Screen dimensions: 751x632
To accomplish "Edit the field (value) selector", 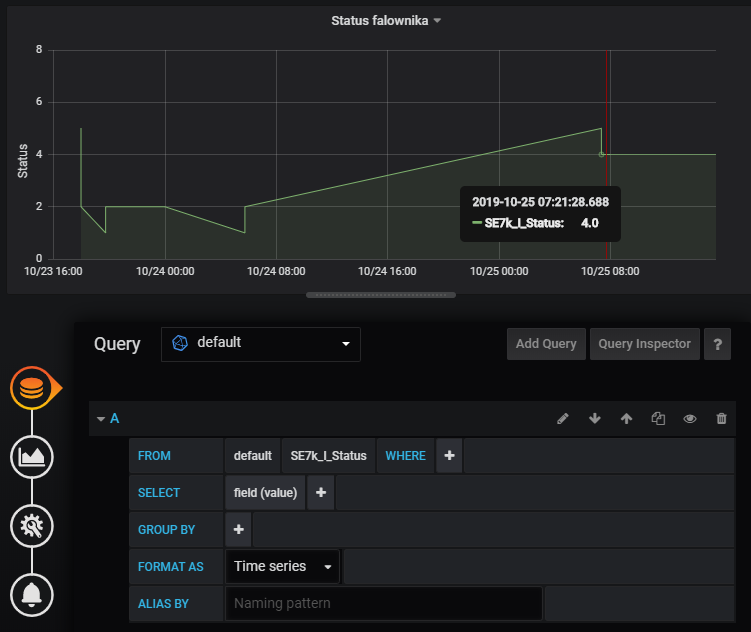I will coord(265,492).
